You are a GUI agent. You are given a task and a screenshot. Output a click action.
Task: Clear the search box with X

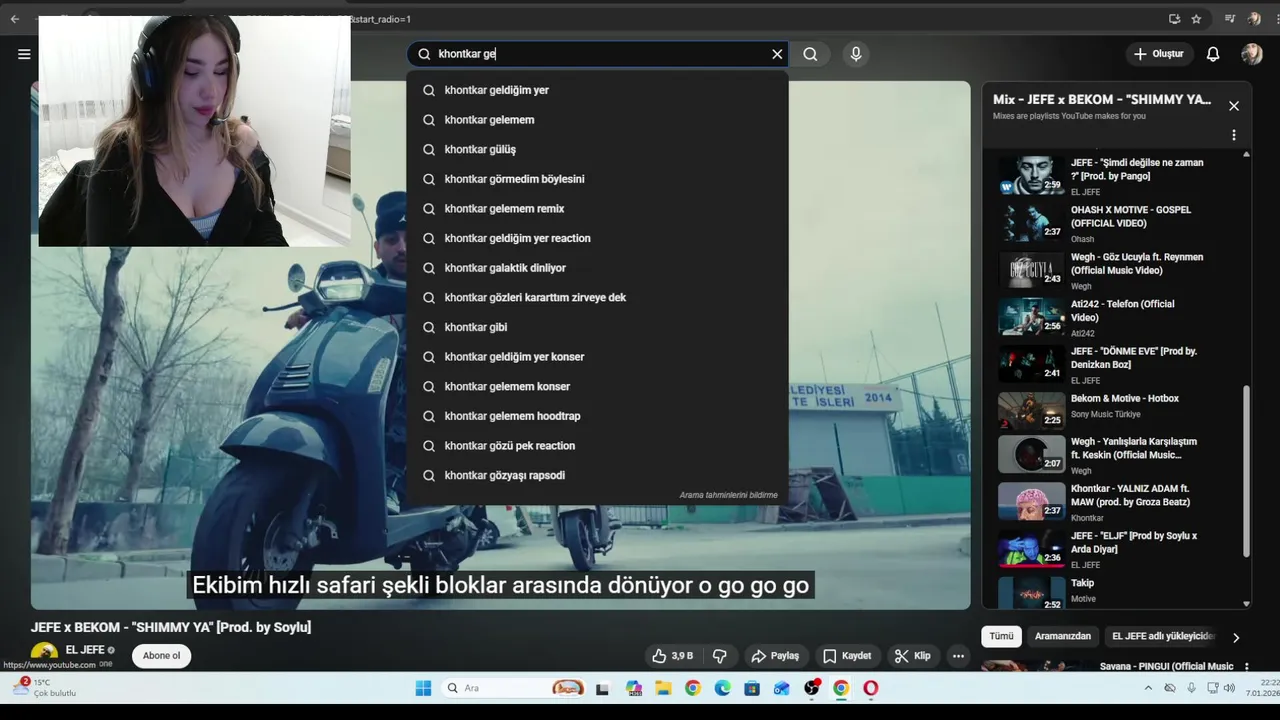click(x=777, y=54)
